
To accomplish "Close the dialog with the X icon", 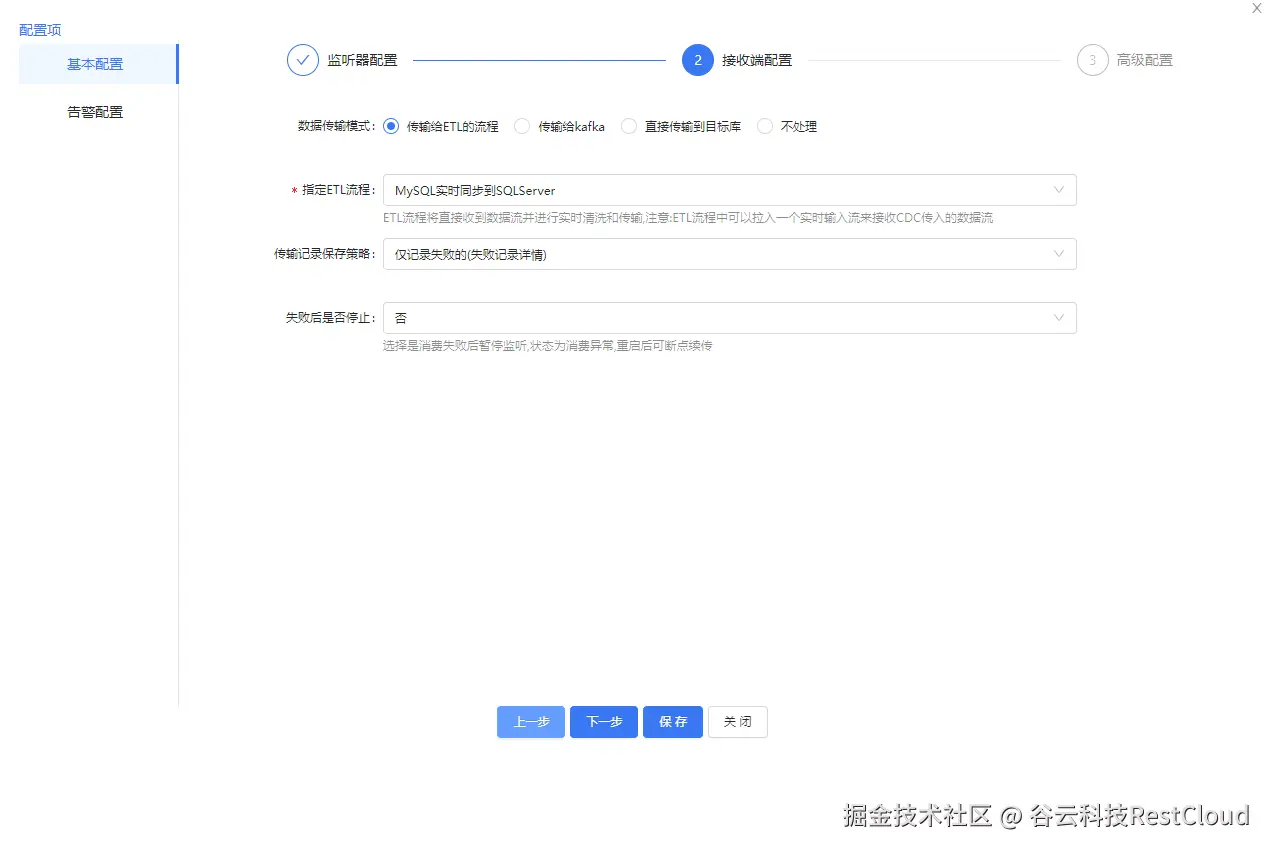I will 1257,8.
